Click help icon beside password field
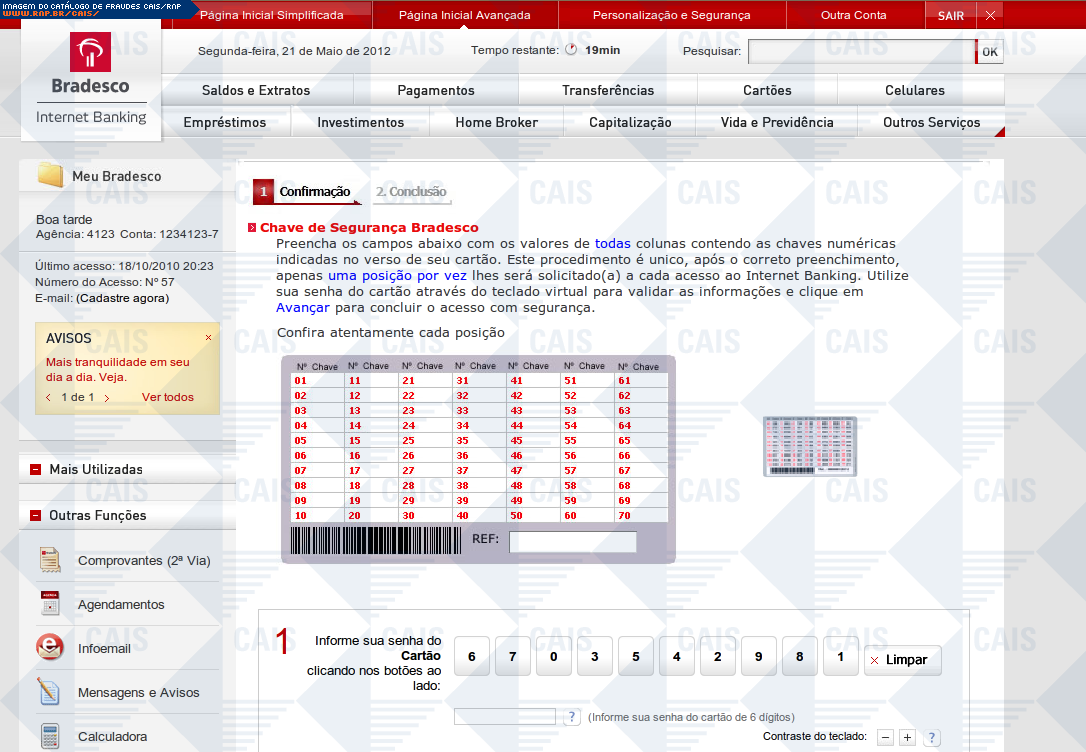Screen dimensions: 1086x752 tap(572, 717)
